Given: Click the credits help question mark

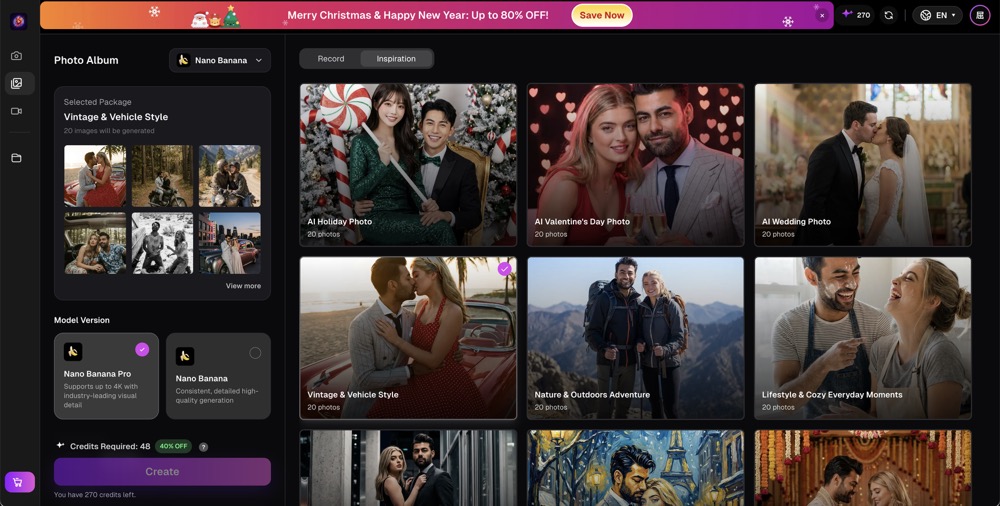Looking at the screenshot, I should point(203,447).
